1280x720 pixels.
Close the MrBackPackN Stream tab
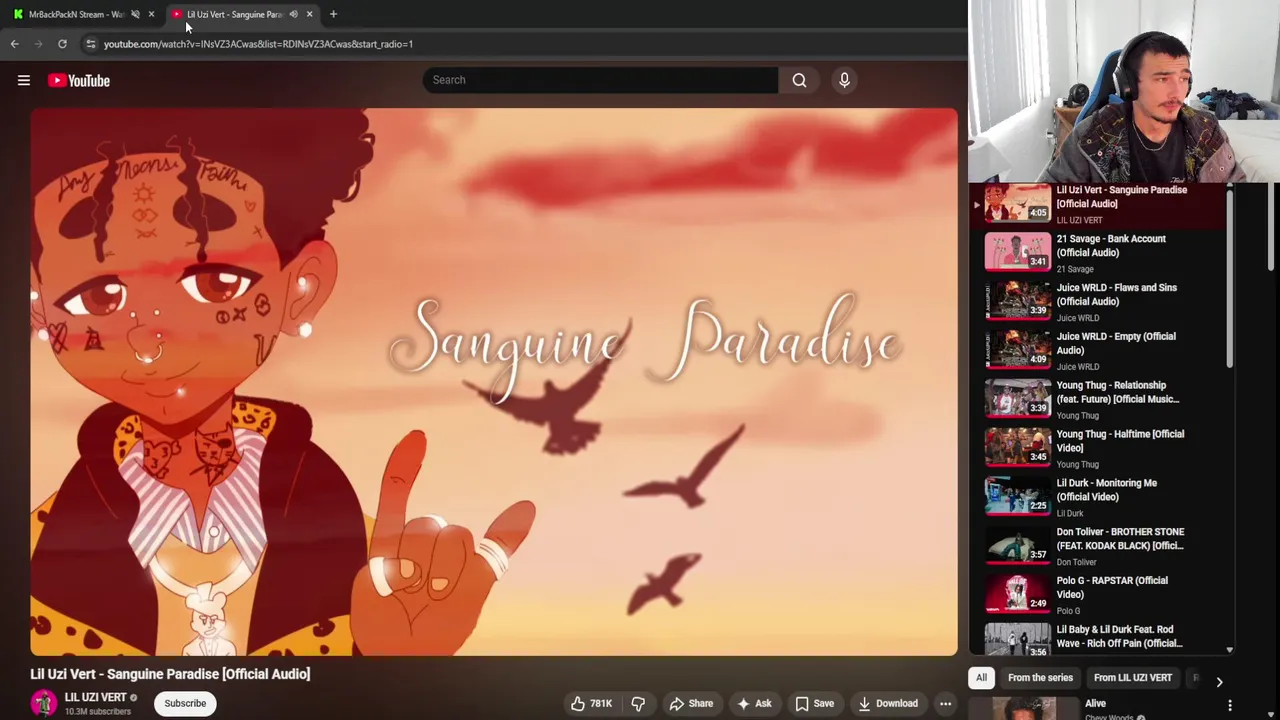tap(151, 14)
